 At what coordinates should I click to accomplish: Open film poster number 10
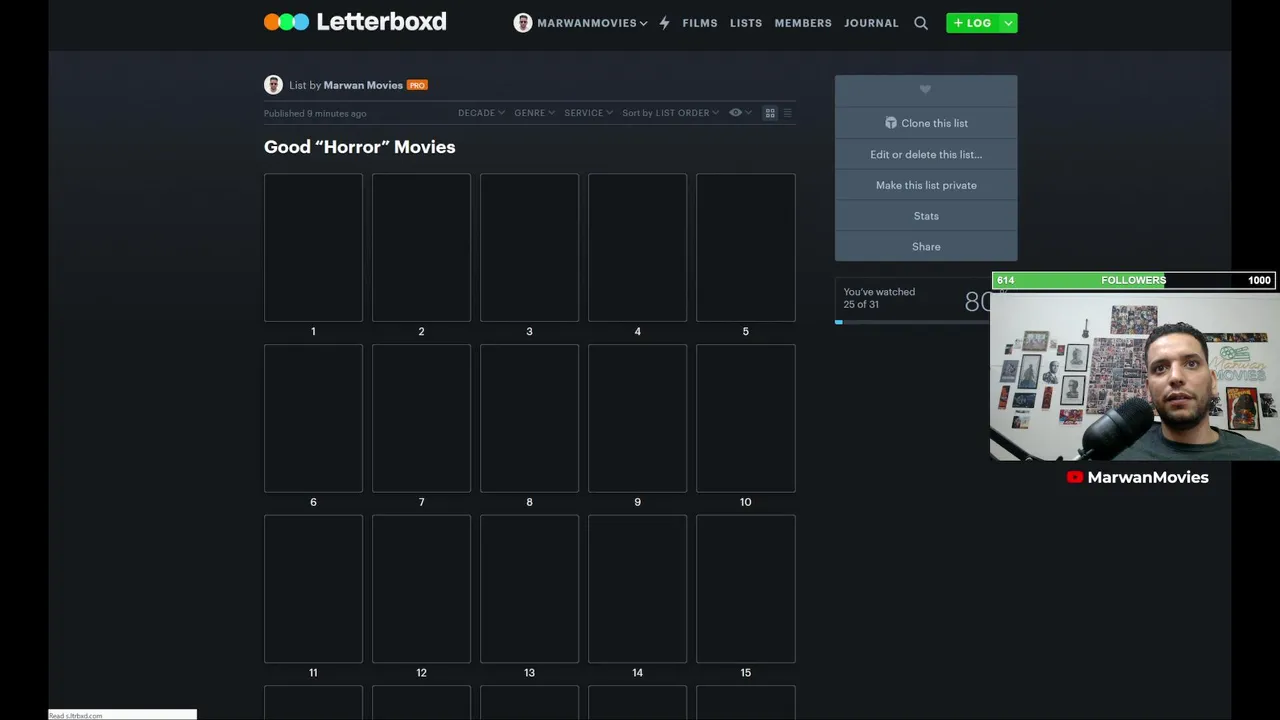(x=746, y=419)
